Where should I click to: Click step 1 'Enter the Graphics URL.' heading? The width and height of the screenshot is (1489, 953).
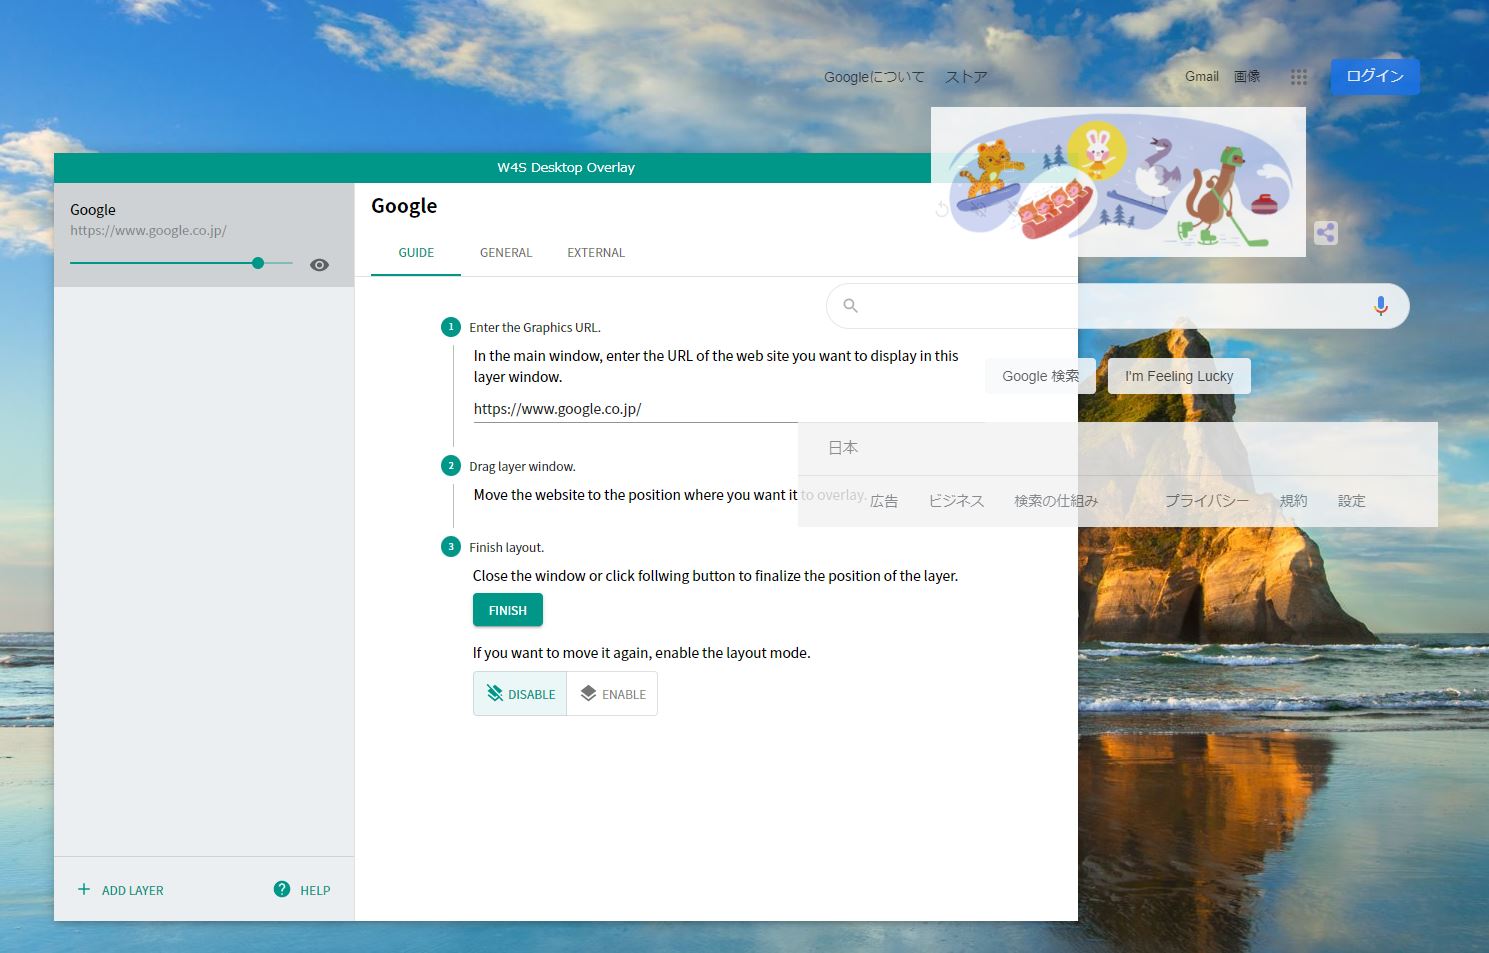(535, 327)
